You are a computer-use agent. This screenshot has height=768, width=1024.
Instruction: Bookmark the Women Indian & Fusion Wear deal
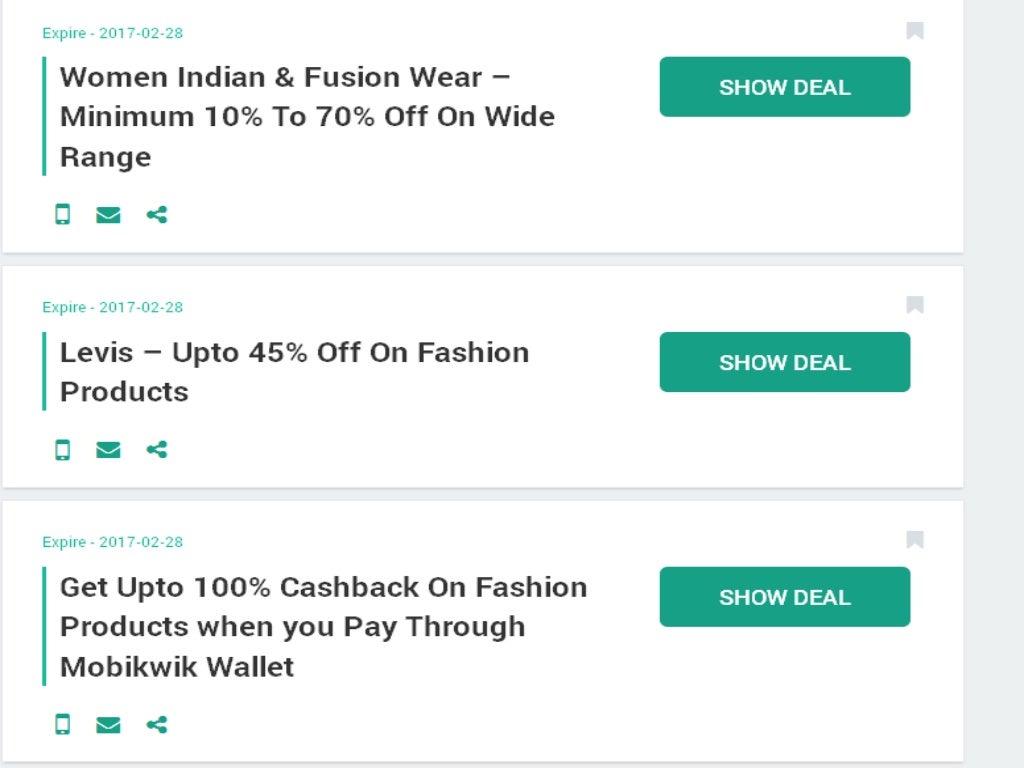point(915,31)
